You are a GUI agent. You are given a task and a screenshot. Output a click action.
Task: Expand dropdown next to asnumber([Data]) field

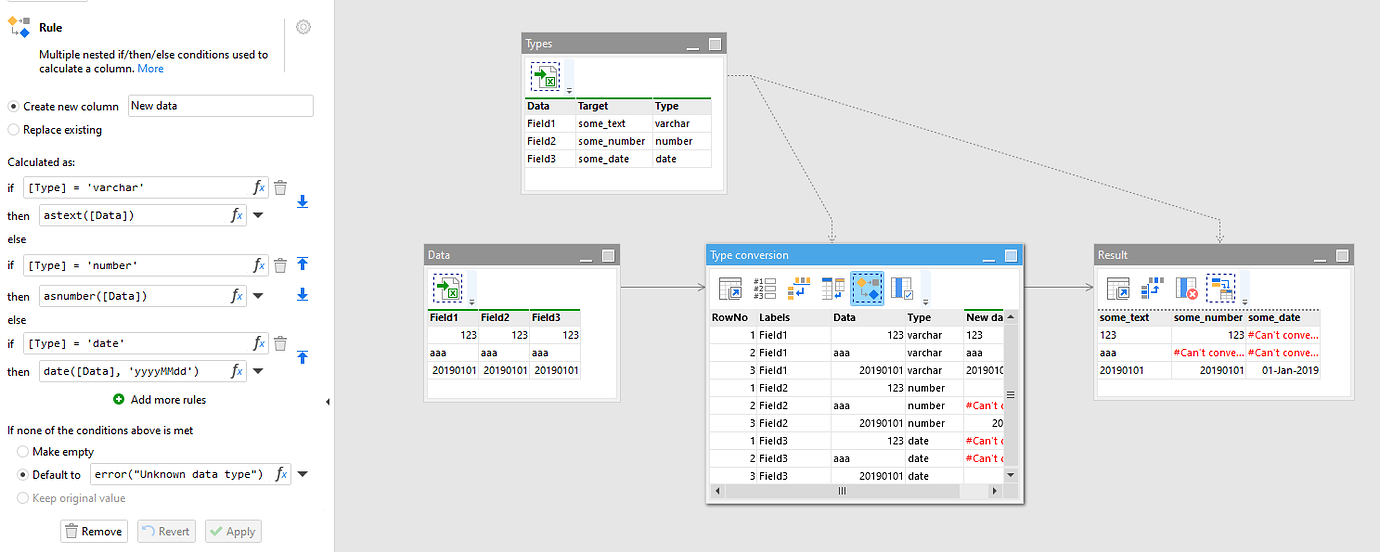point(258,296)
